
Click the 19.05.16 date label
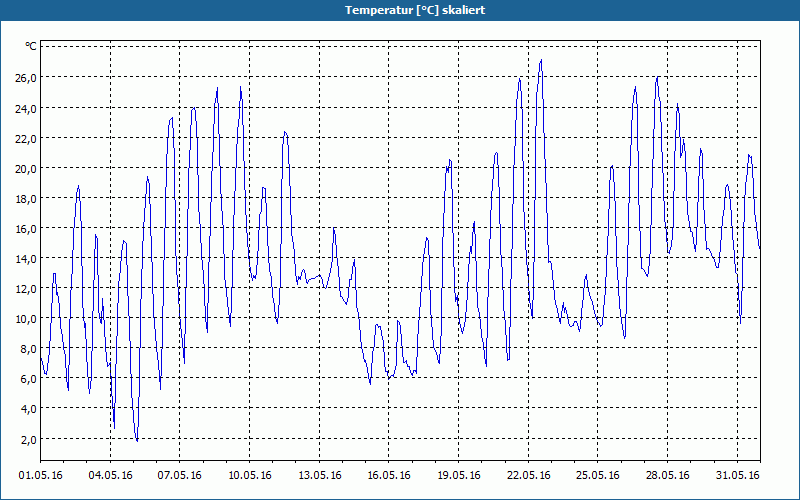(x=459, y=476)
